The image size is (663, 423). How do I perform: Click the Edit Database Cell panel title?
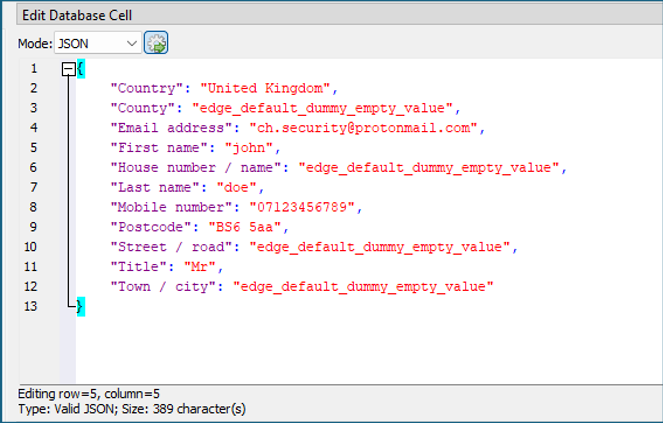77,16
